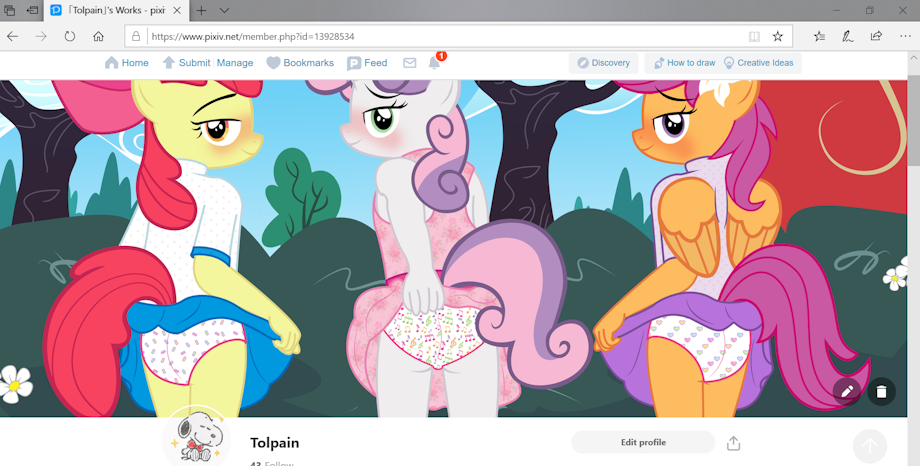Click the share icon beside Edit profile
Image resolution: width=920 pixels, height=466 pixels.
(733, 443)
